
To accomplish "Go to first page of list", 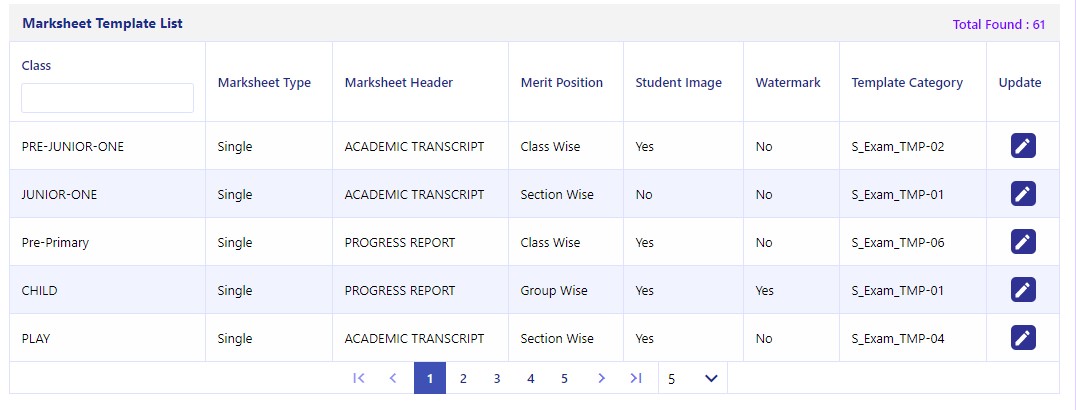I will [358, 378].
